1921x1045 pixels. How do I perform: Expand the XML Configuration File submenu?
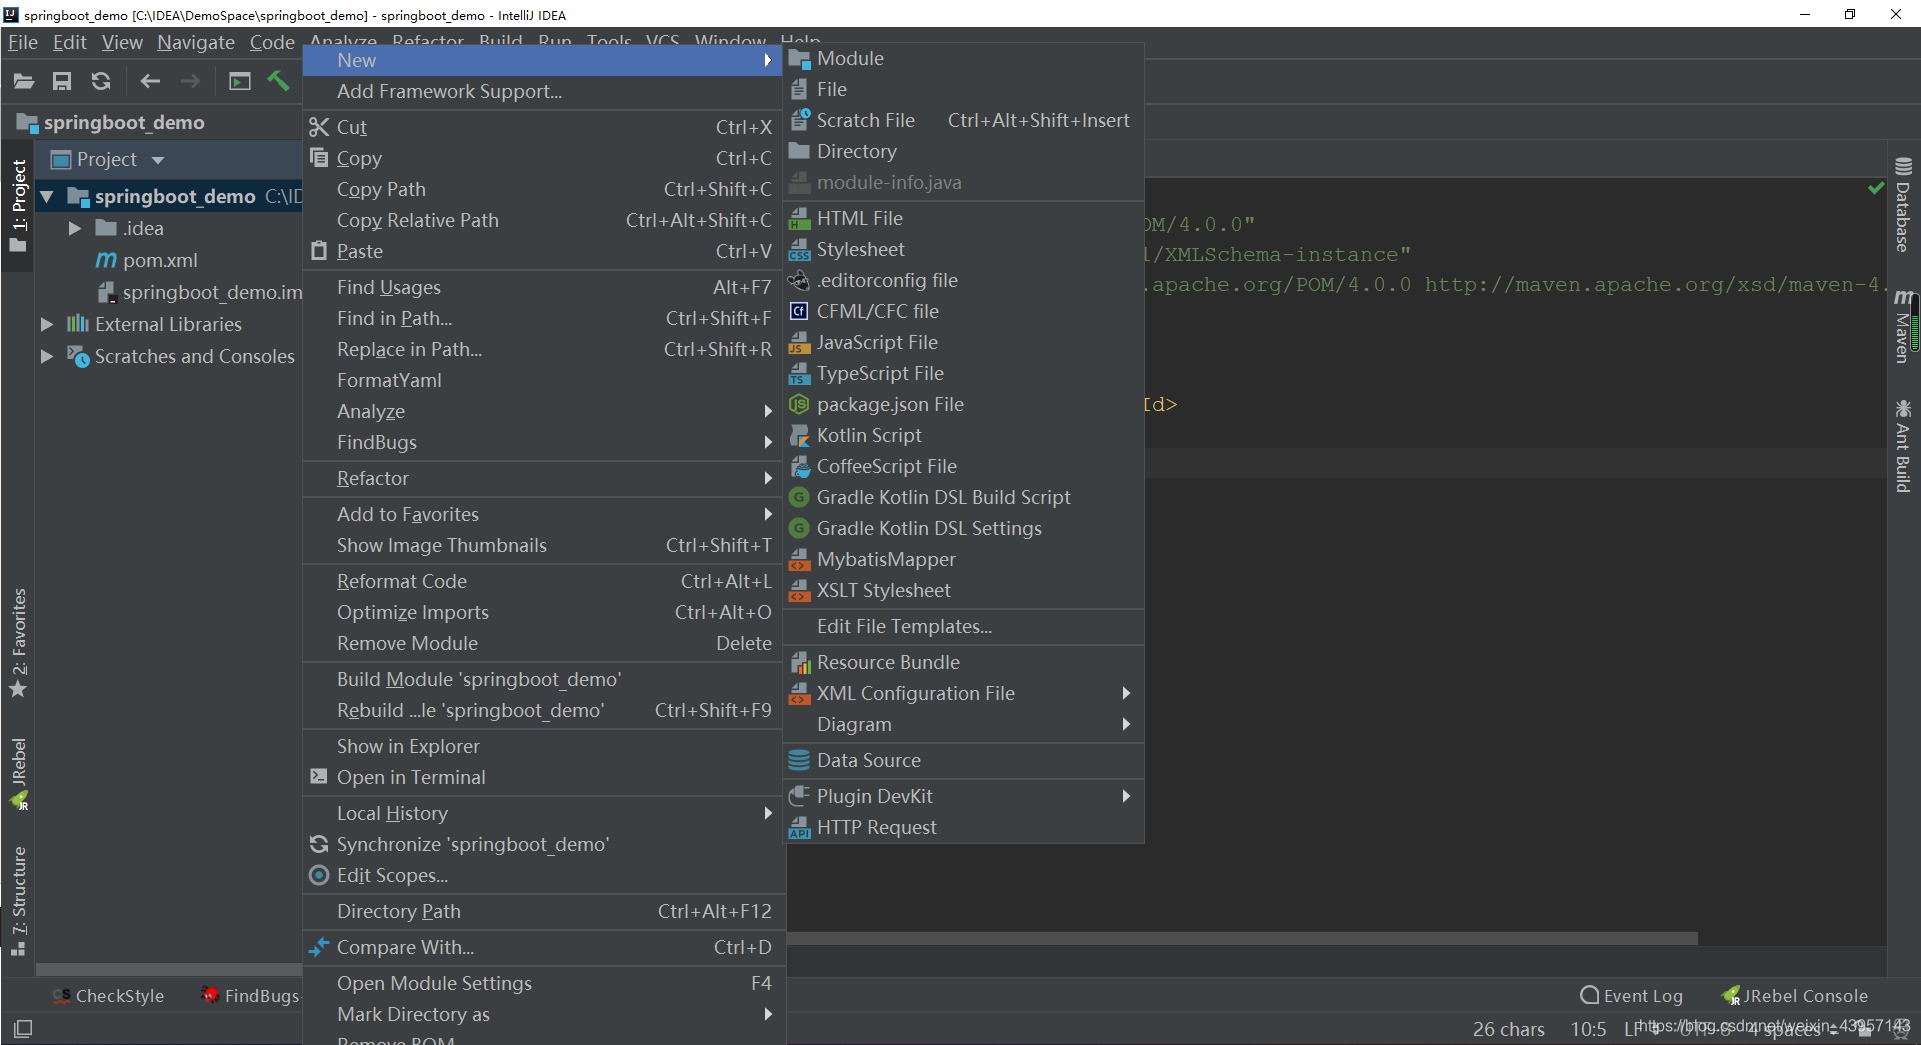pos(963,694)
